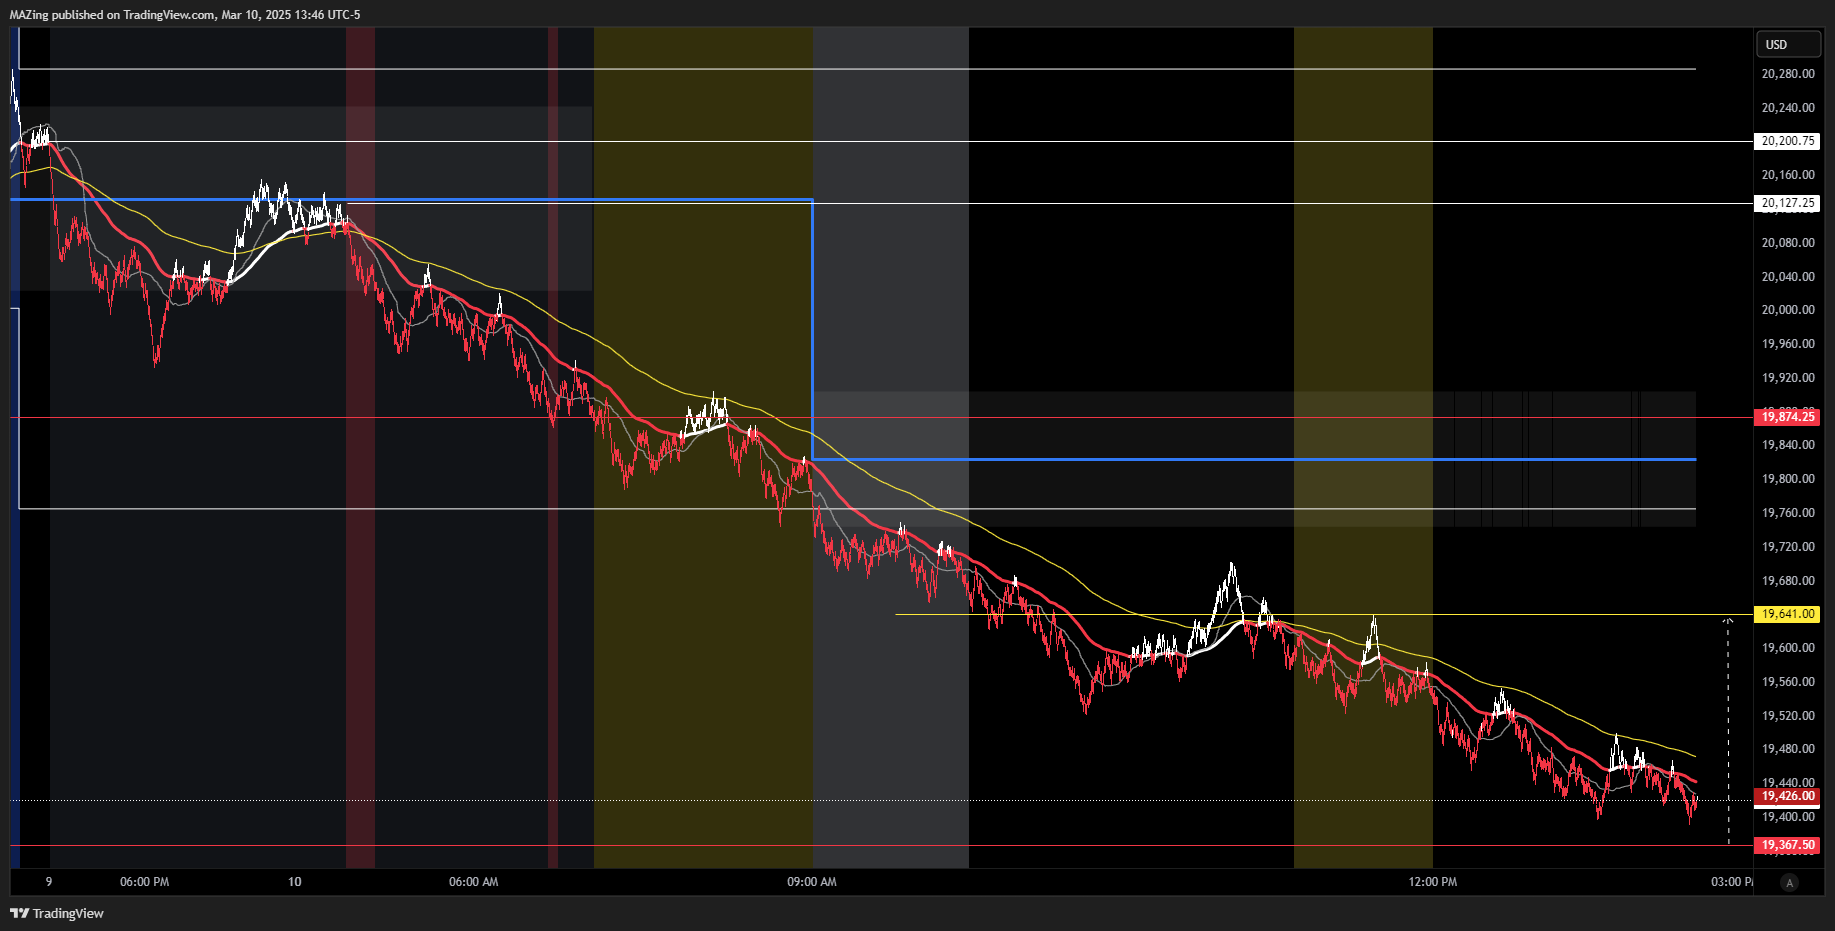Click the 20,280.00 price scale value
Viewport: 1835px width, 931px height.
1788,74
